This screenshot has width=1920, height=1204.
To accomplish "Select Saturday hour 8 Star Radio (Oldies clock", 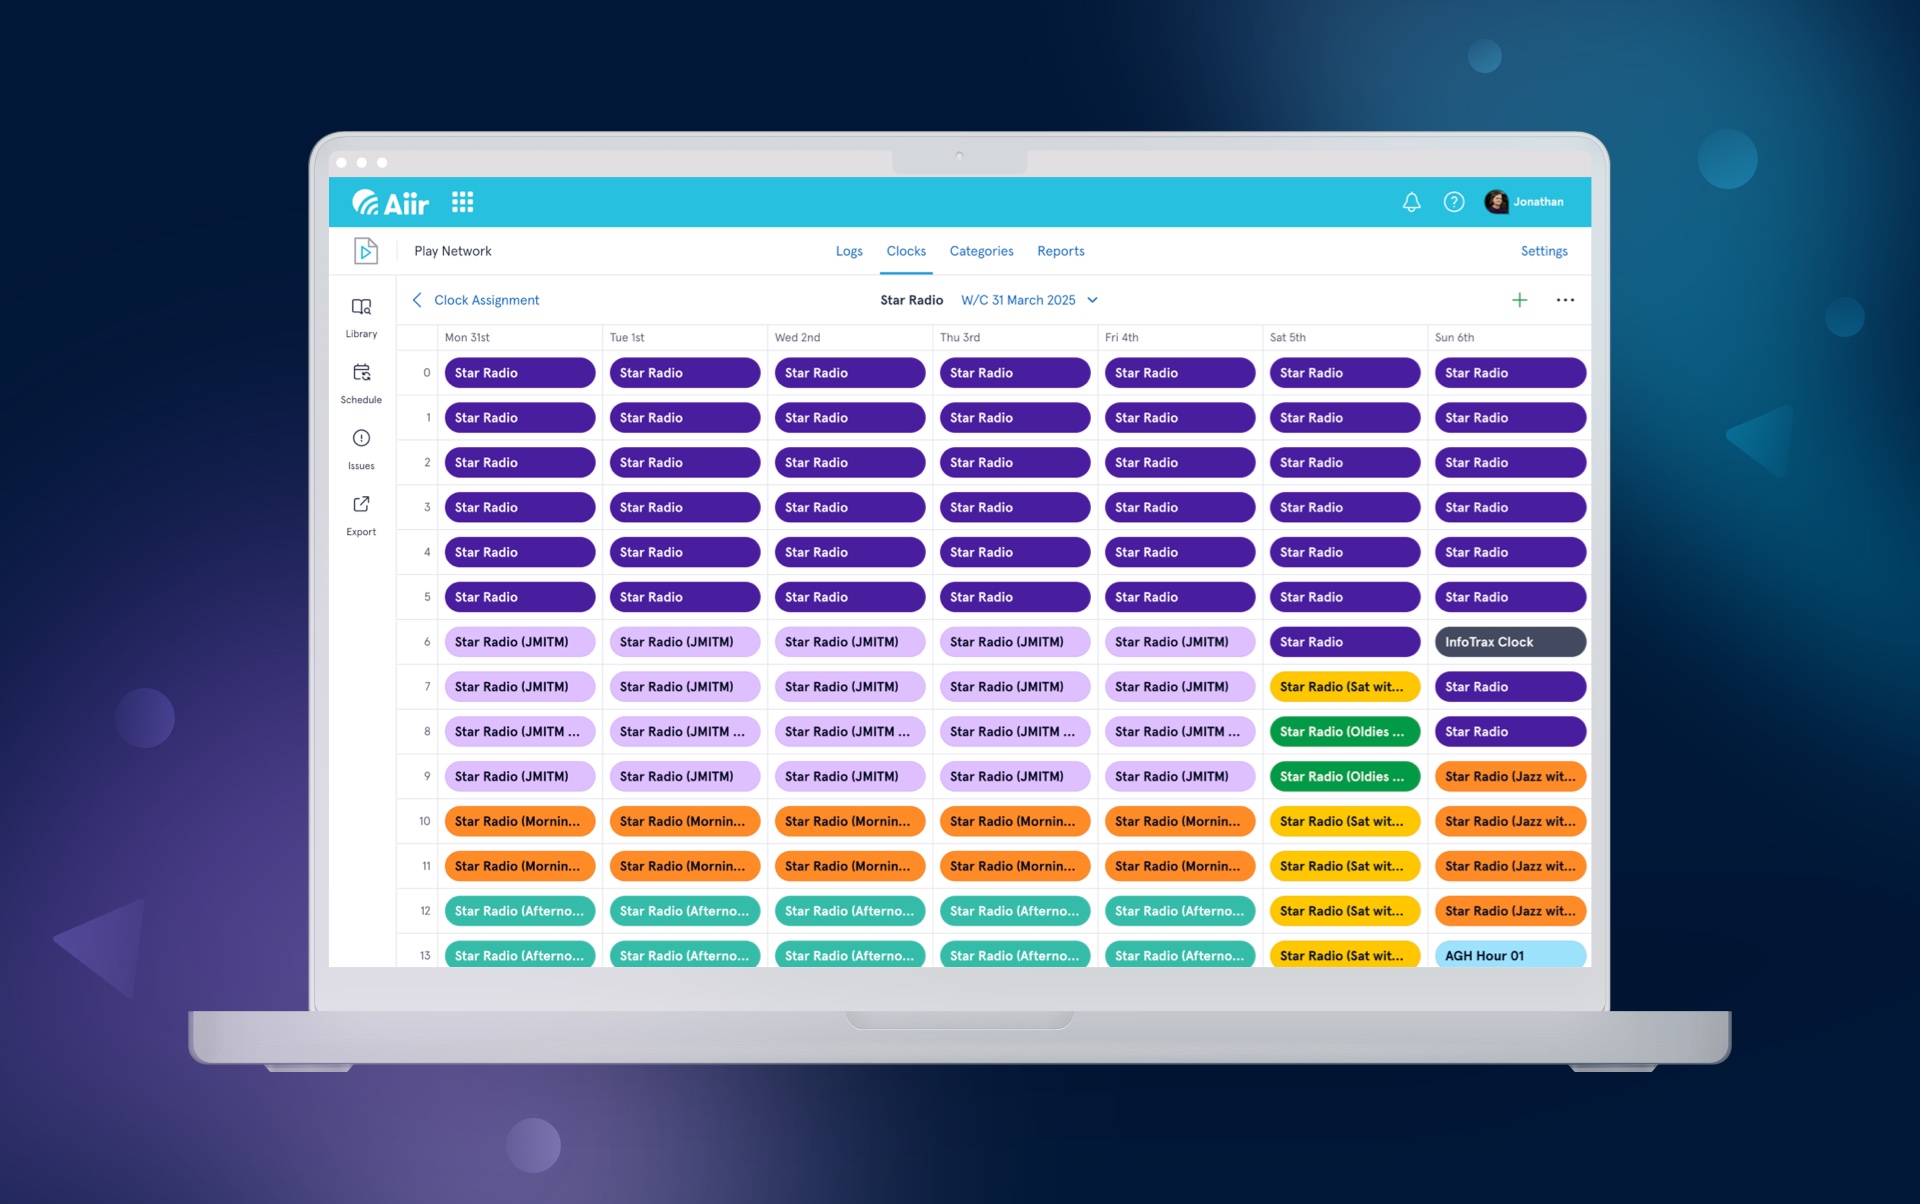I will (x=1345, y=732).
